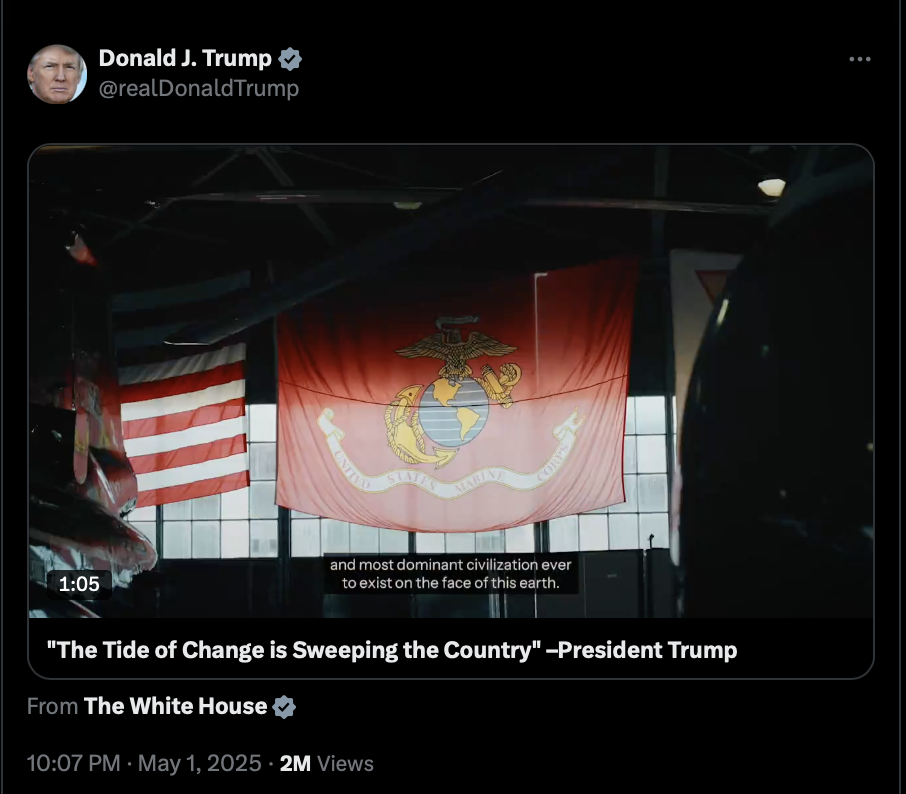This screenshot has height=794, width=906.
Task: Click the "From" label before White House
Action: click(52, 706)
